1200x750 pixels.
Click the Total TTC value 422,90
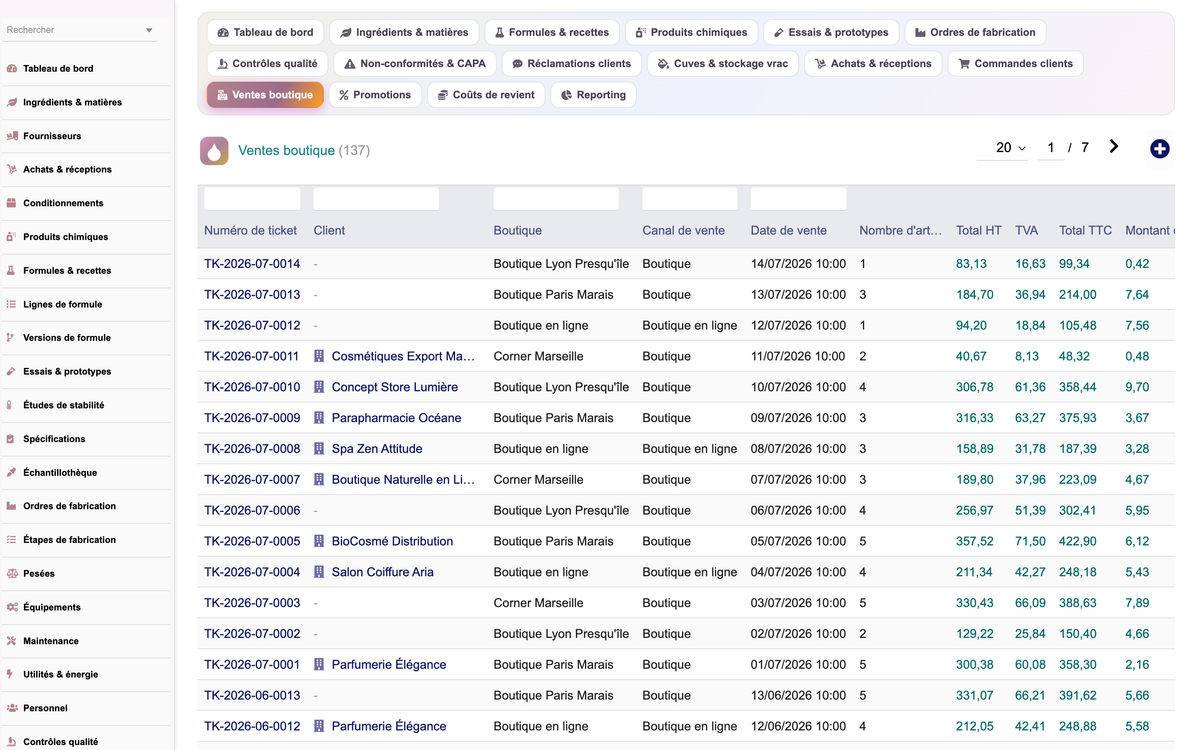pyautogui.click(x=1078, y=541)
